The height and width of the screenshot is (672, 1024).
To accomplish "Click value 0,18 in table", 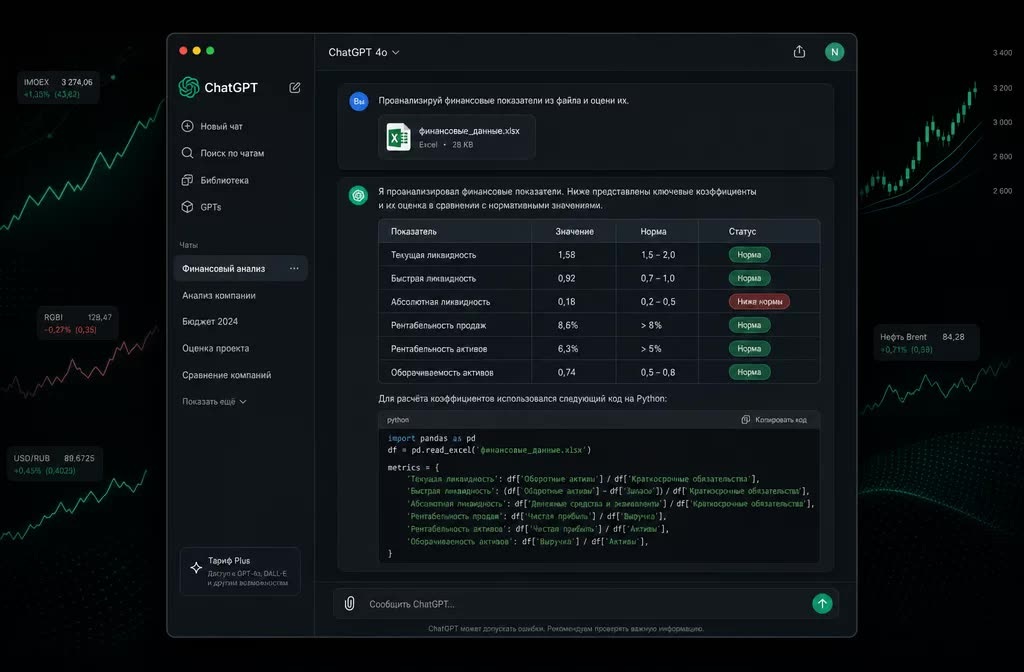I will click(566, 302).
